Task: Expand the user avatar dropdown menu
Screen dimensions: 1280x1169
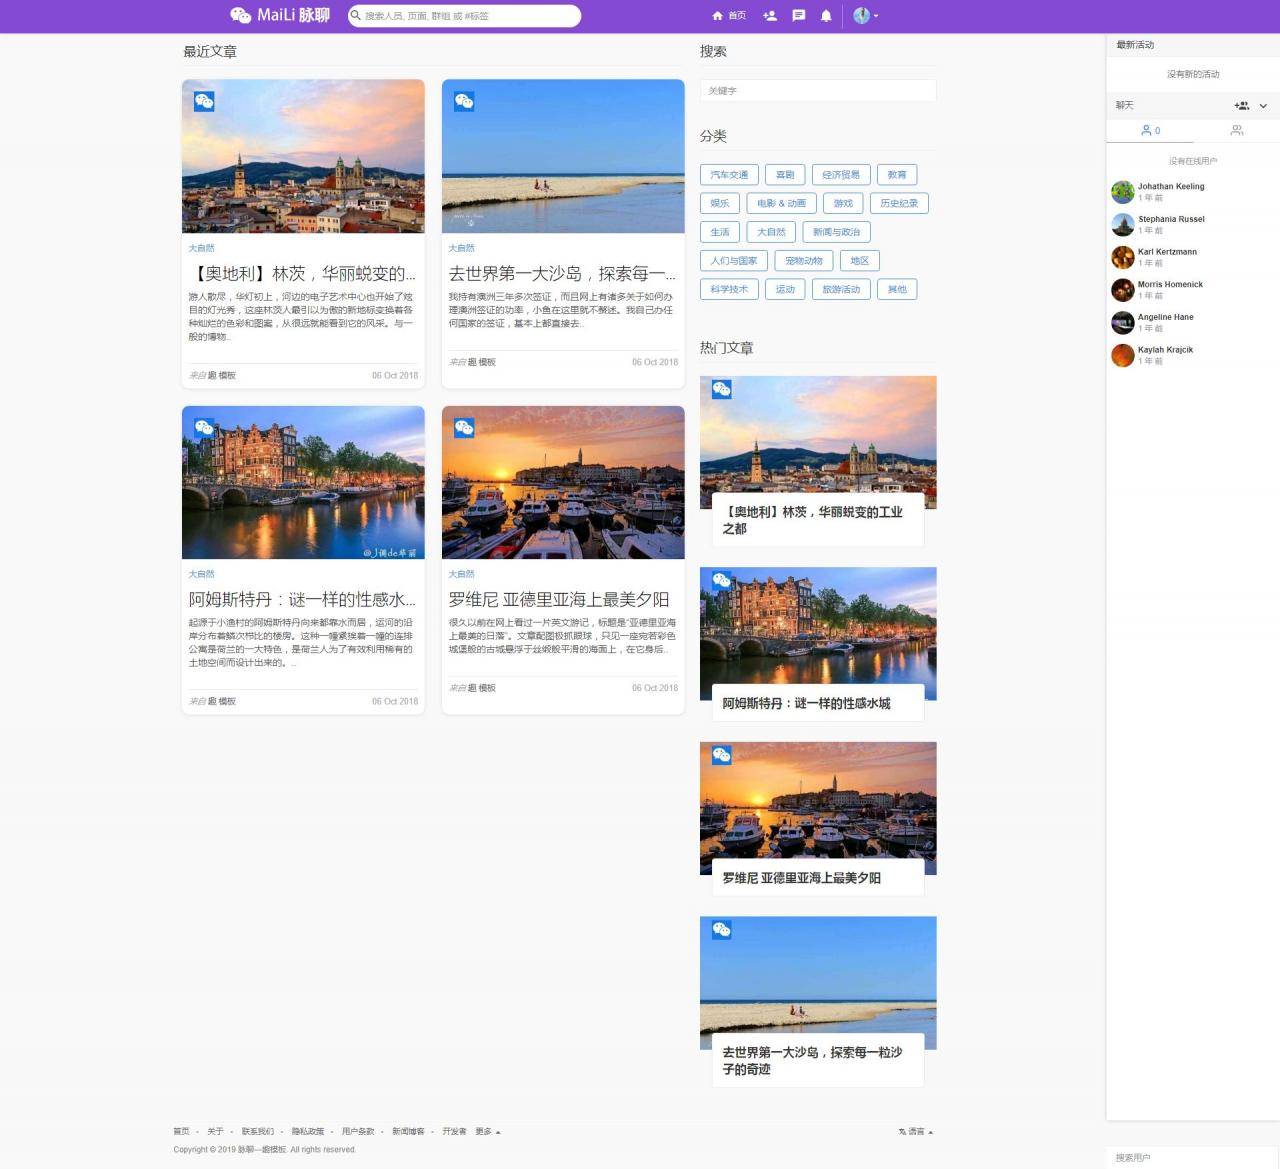Action: (x=865, y=16)
